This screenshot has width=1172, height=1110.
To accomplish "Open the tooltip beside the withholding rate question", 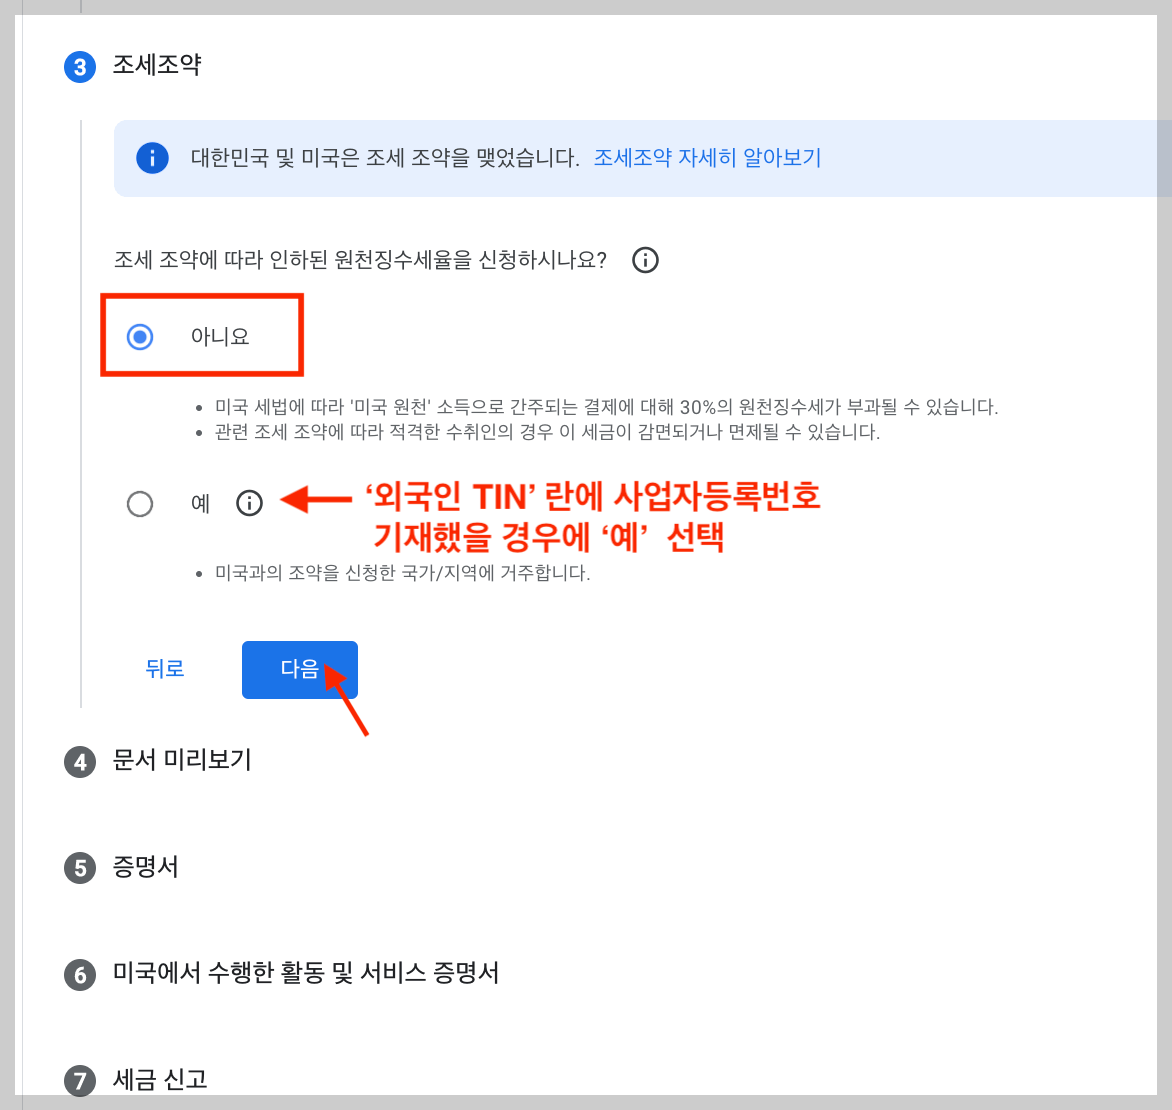I will (x=645, y=260).
